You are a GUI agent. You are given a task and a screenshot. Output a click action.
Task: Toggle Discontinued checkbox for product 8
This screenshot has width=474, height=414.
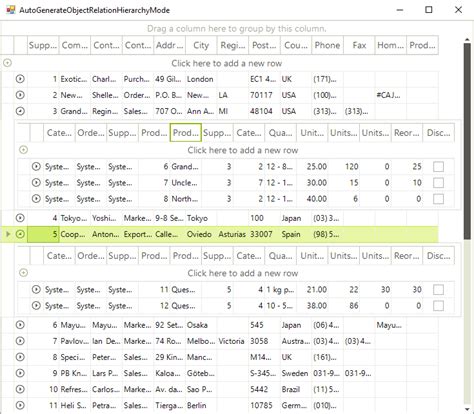pyautogui.click(x=438, y=199)
